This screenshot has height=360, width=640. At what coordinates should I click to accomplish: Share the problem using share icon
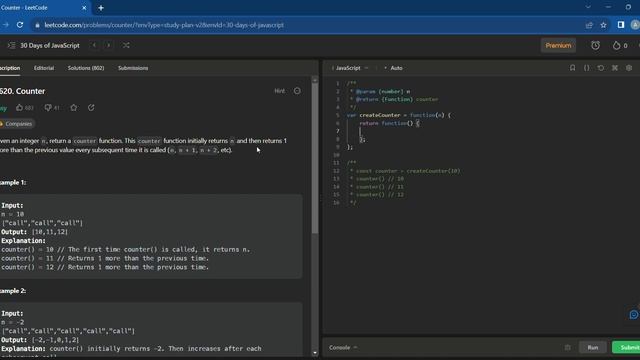pyautogui.click(x=91, y=108)
